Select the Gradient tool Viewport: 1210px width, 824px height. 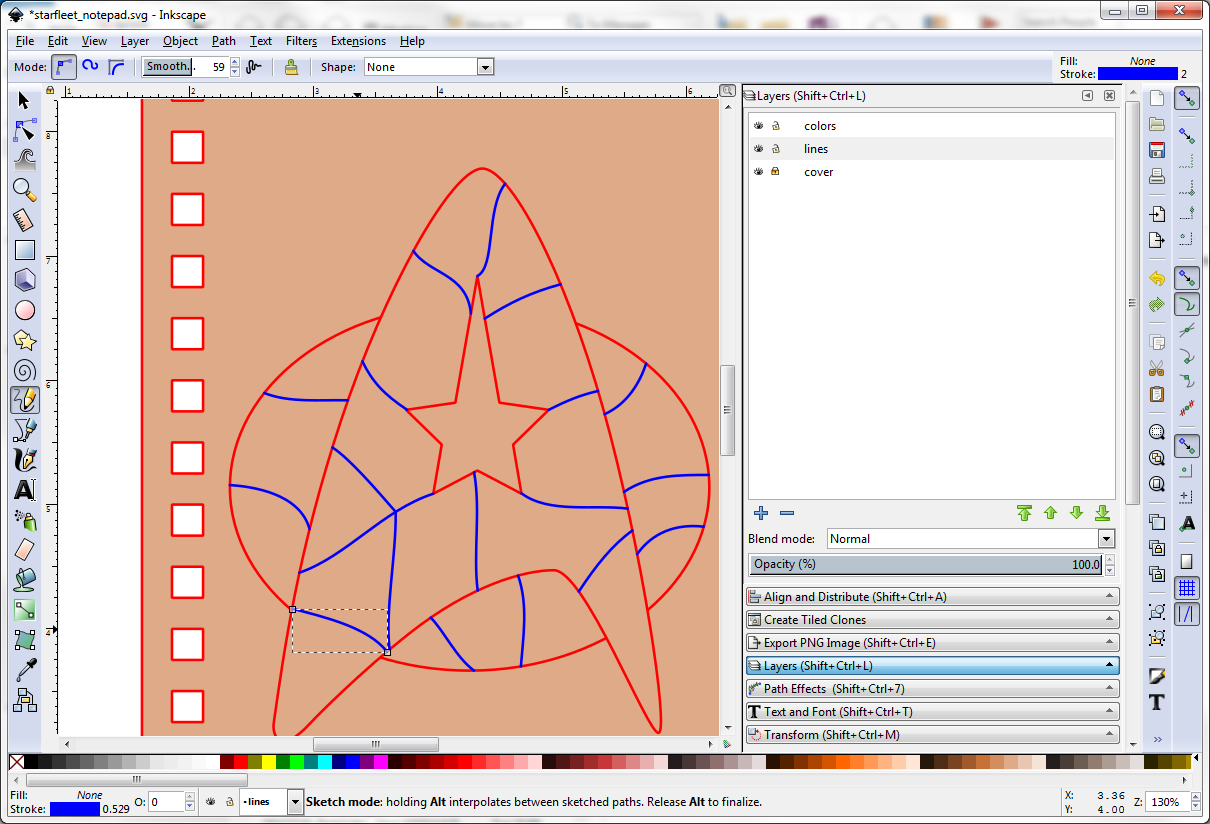pyautogui.click(x=24, y=610)
